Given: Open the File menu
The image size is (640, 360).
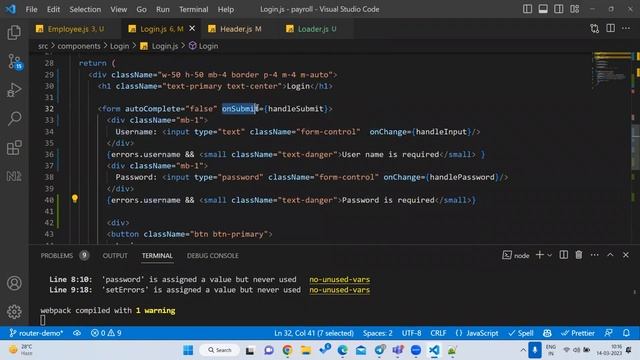Looking at the screenshot, I should (31, 9).
